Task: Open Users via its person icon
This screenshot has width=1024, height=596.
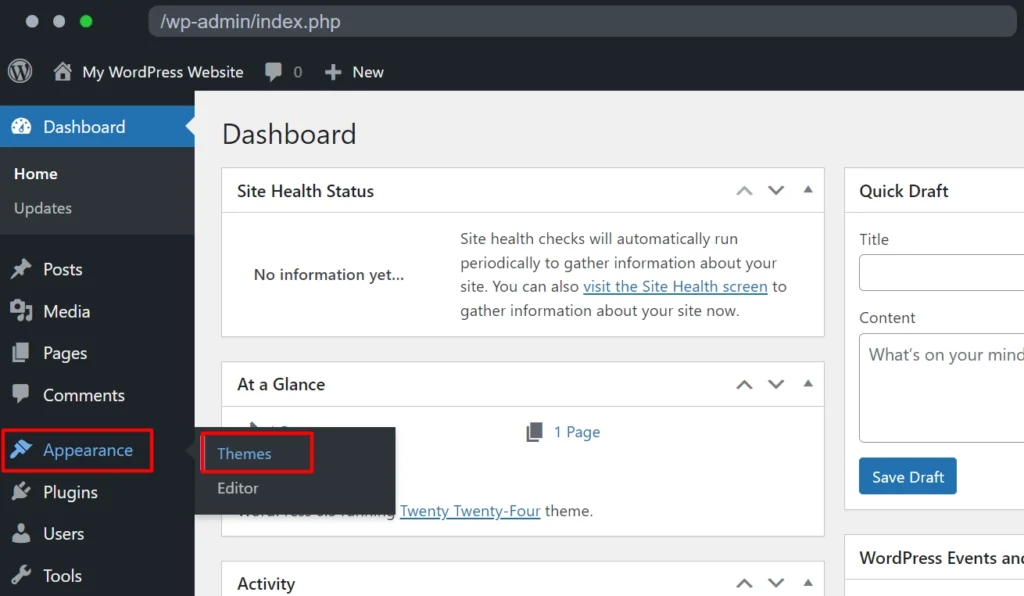Action: pos(22,533)
